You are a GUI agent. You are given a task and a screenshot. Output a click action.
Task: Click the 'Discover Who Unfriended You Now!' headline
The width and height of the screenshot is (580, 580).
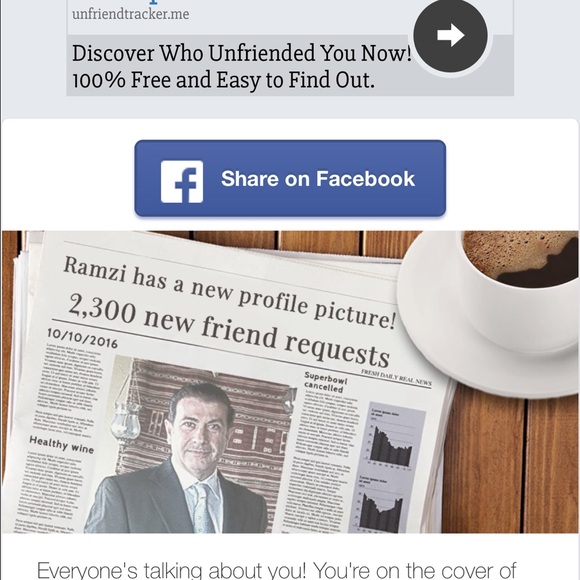(241, 53)
